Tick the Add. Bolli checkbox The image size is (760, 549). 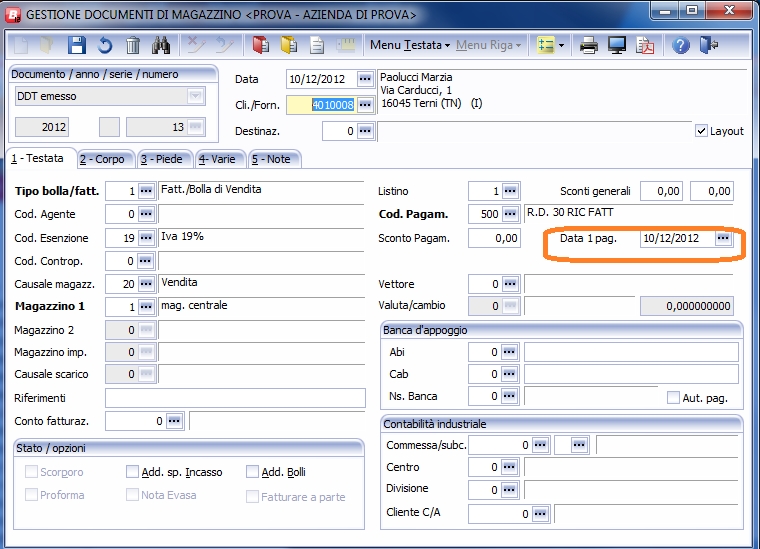tap(253, 472)
